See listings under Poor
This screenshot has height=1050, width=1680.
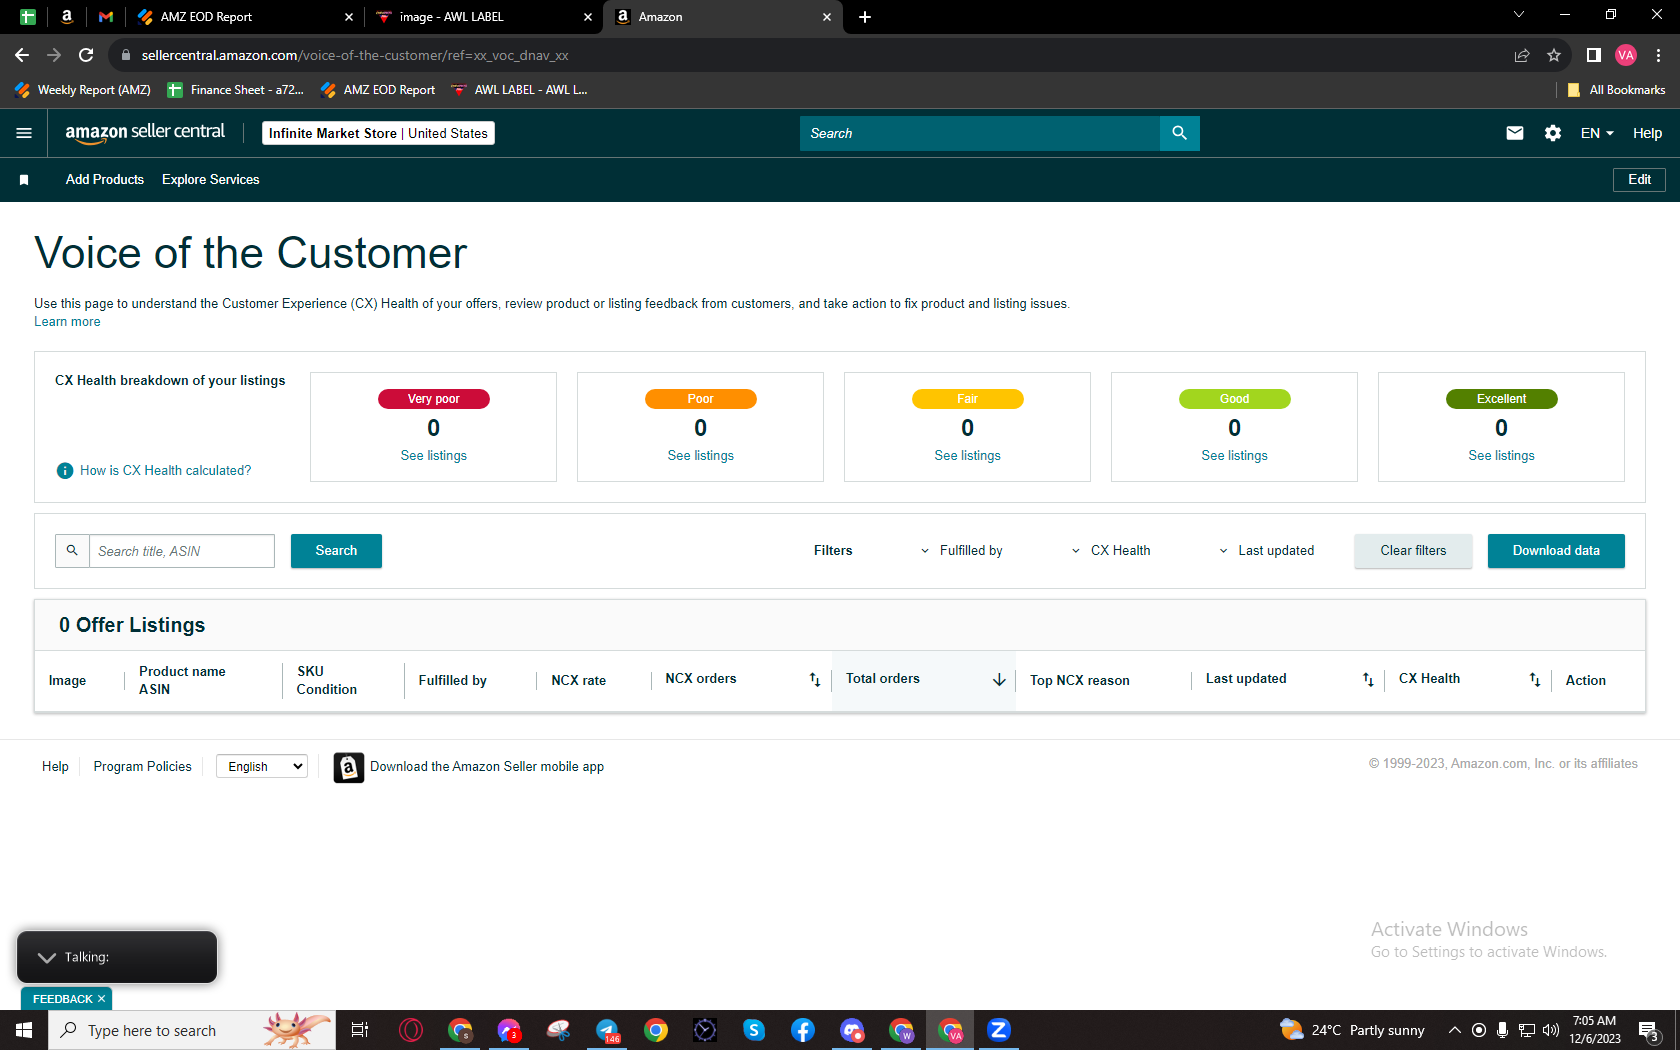point(701,456)
